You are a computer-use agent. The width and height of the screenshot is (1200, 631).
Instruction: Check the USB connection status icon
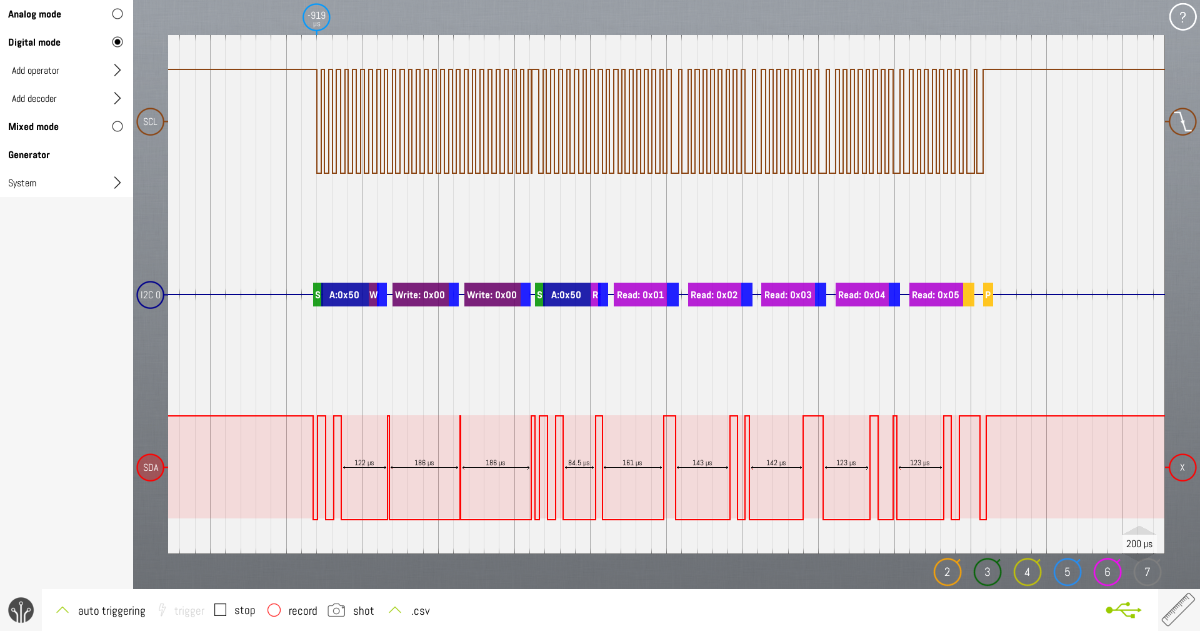click(1124, 610)
